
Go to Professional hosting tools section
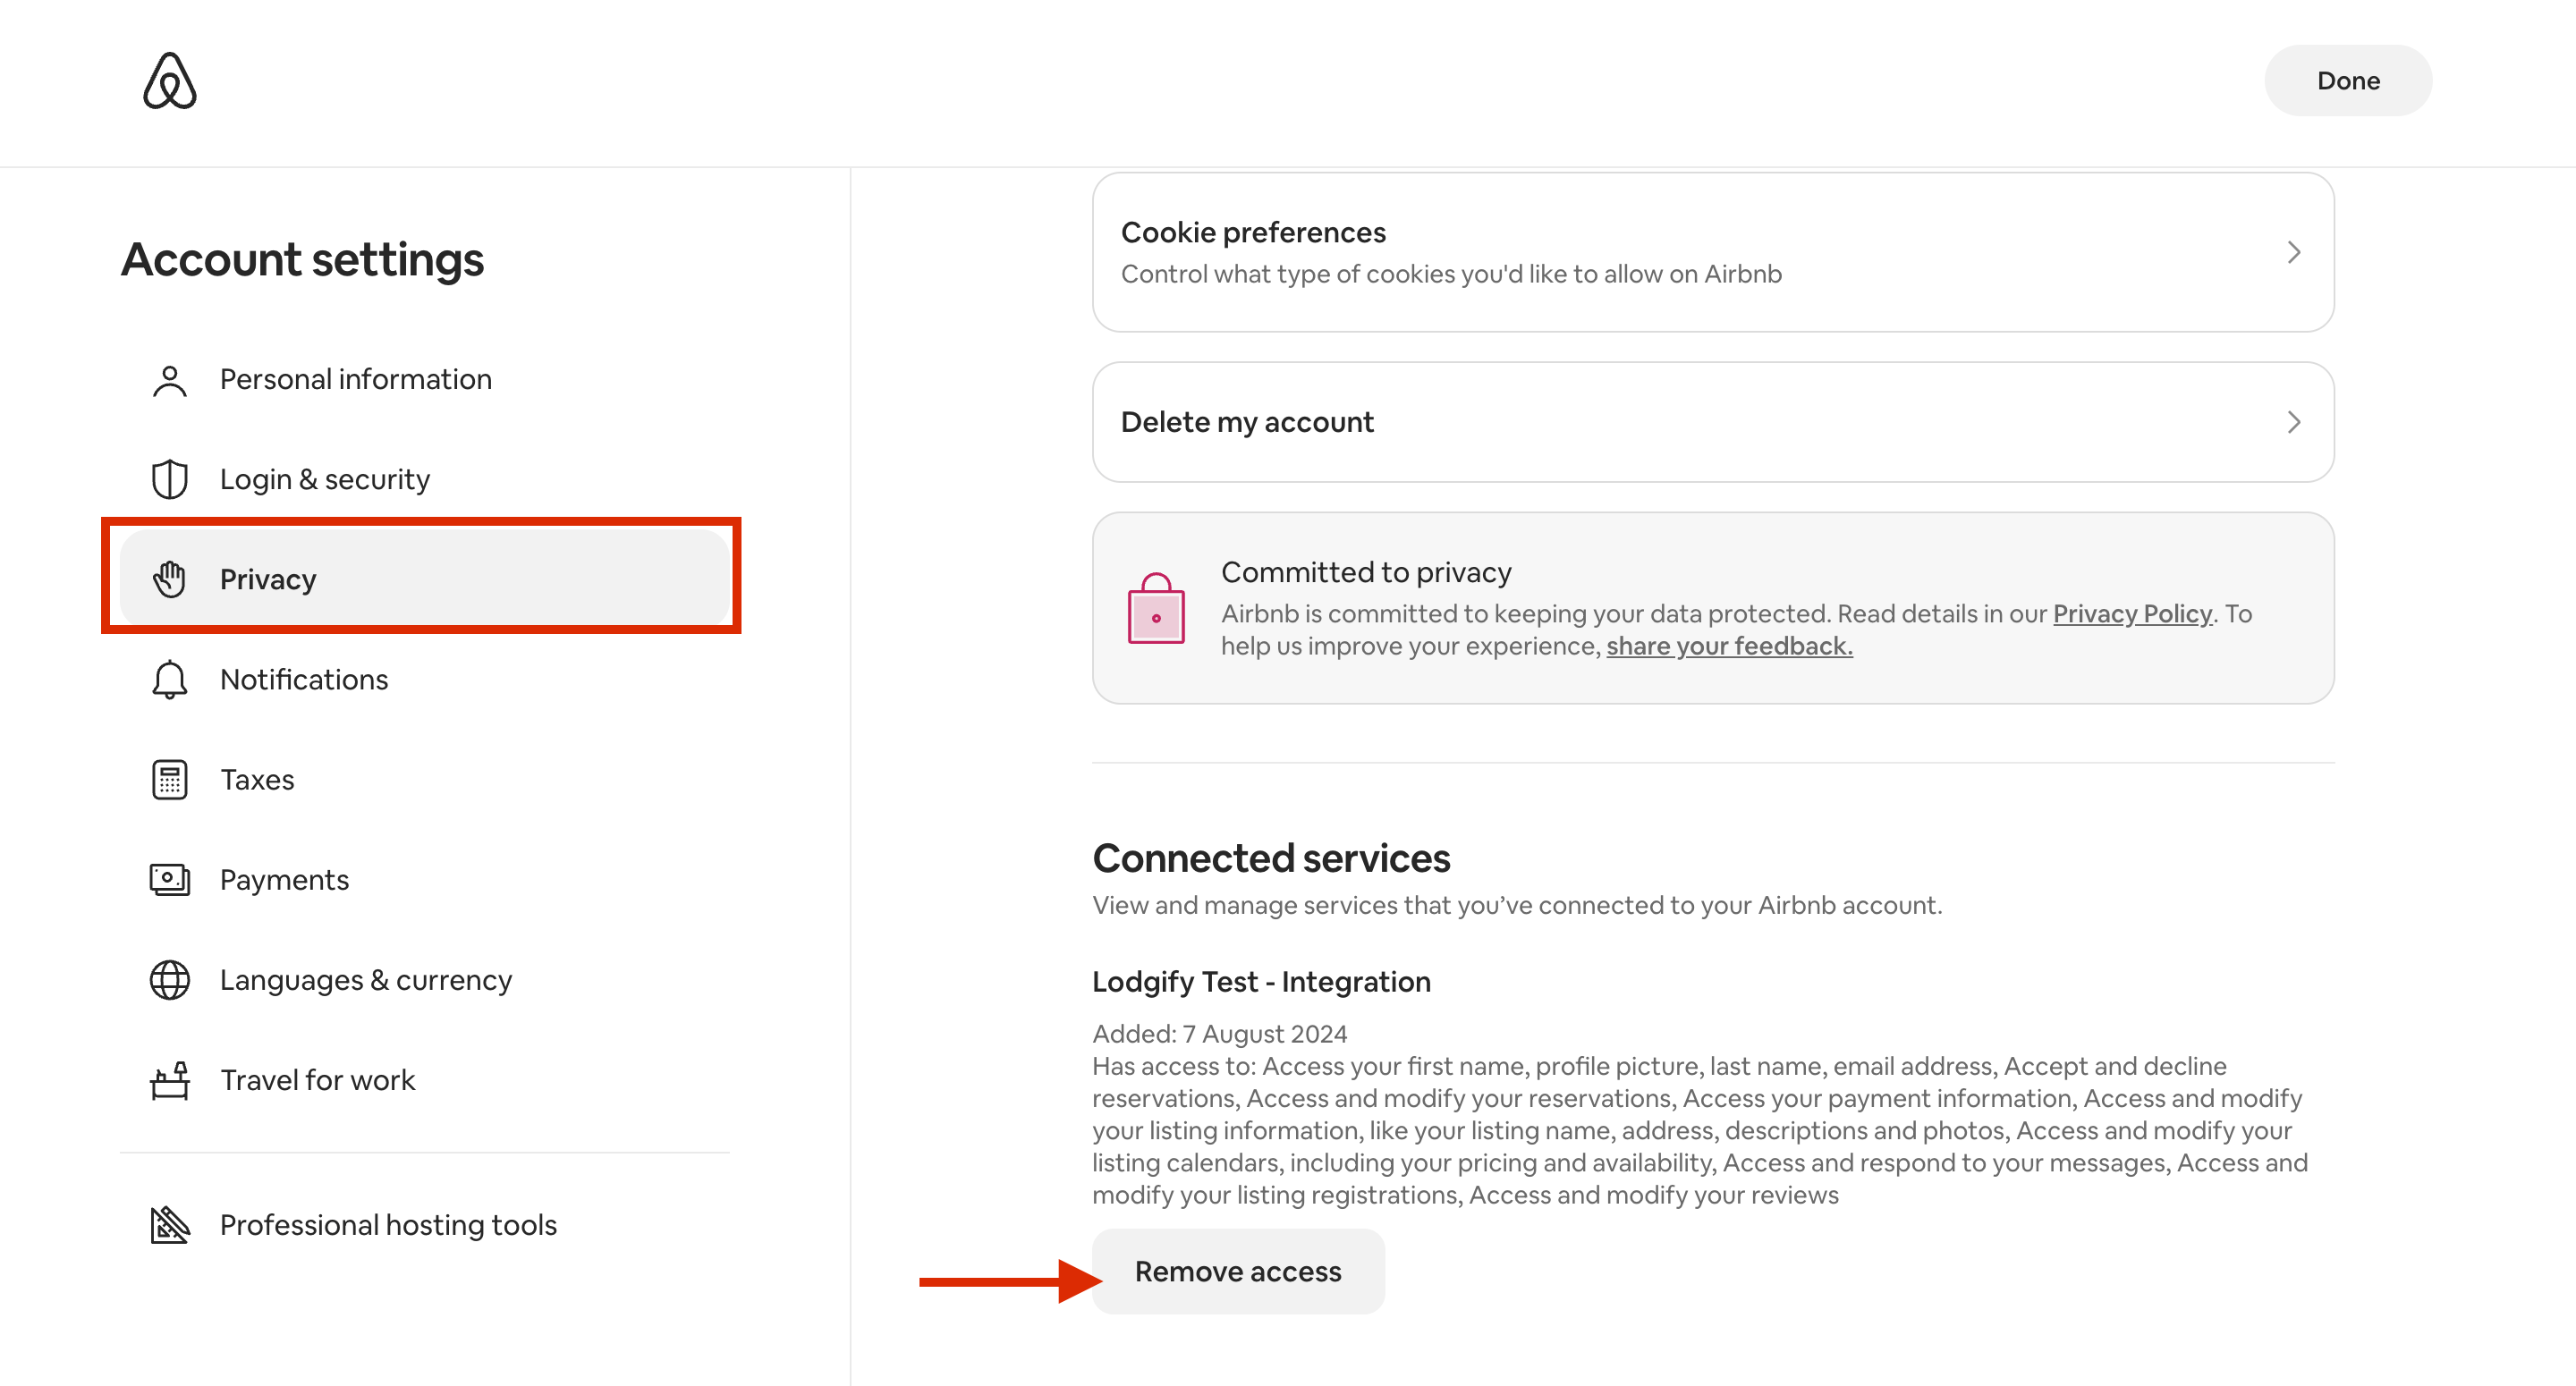pos(388,1225)
